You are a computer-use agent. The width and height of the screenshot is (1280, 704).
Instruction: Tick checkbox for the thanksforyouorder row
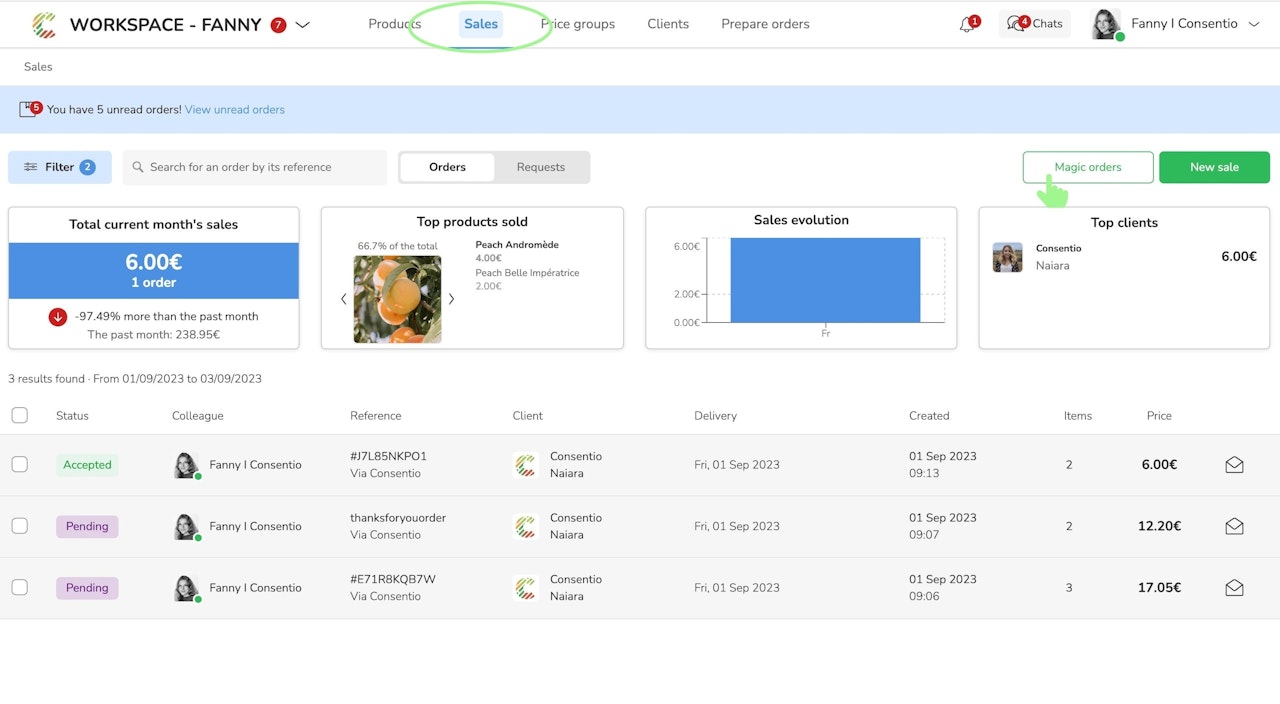20,527
